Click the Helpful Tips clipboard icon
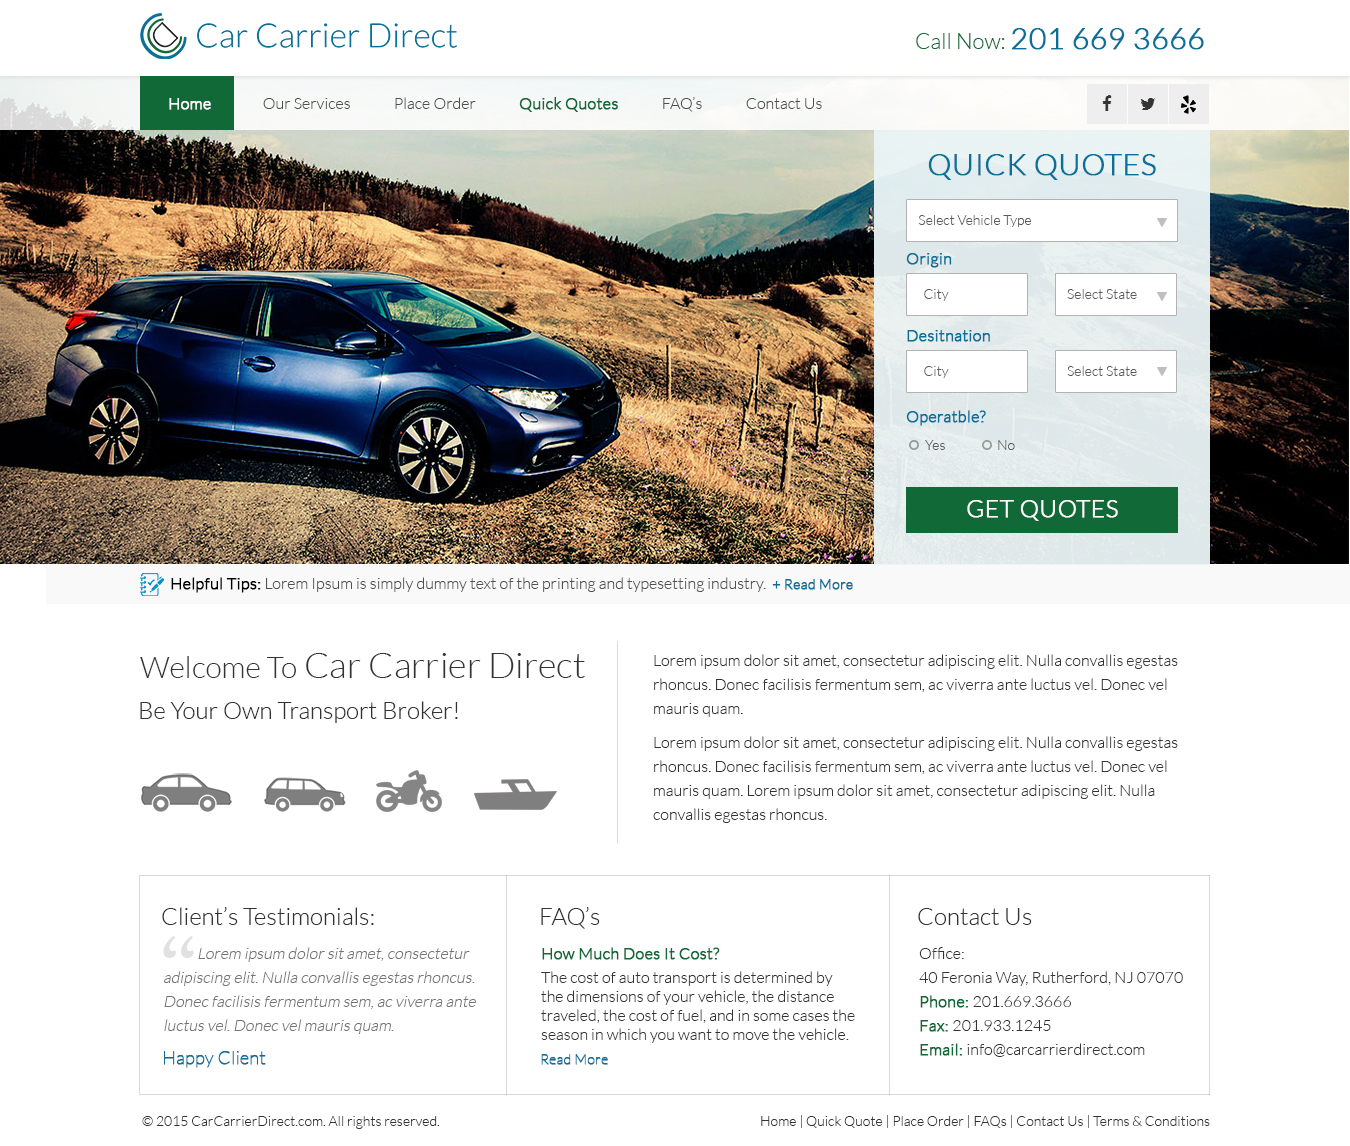The height and width of the screenshot is (1146, 1350). tap(152, 583)
